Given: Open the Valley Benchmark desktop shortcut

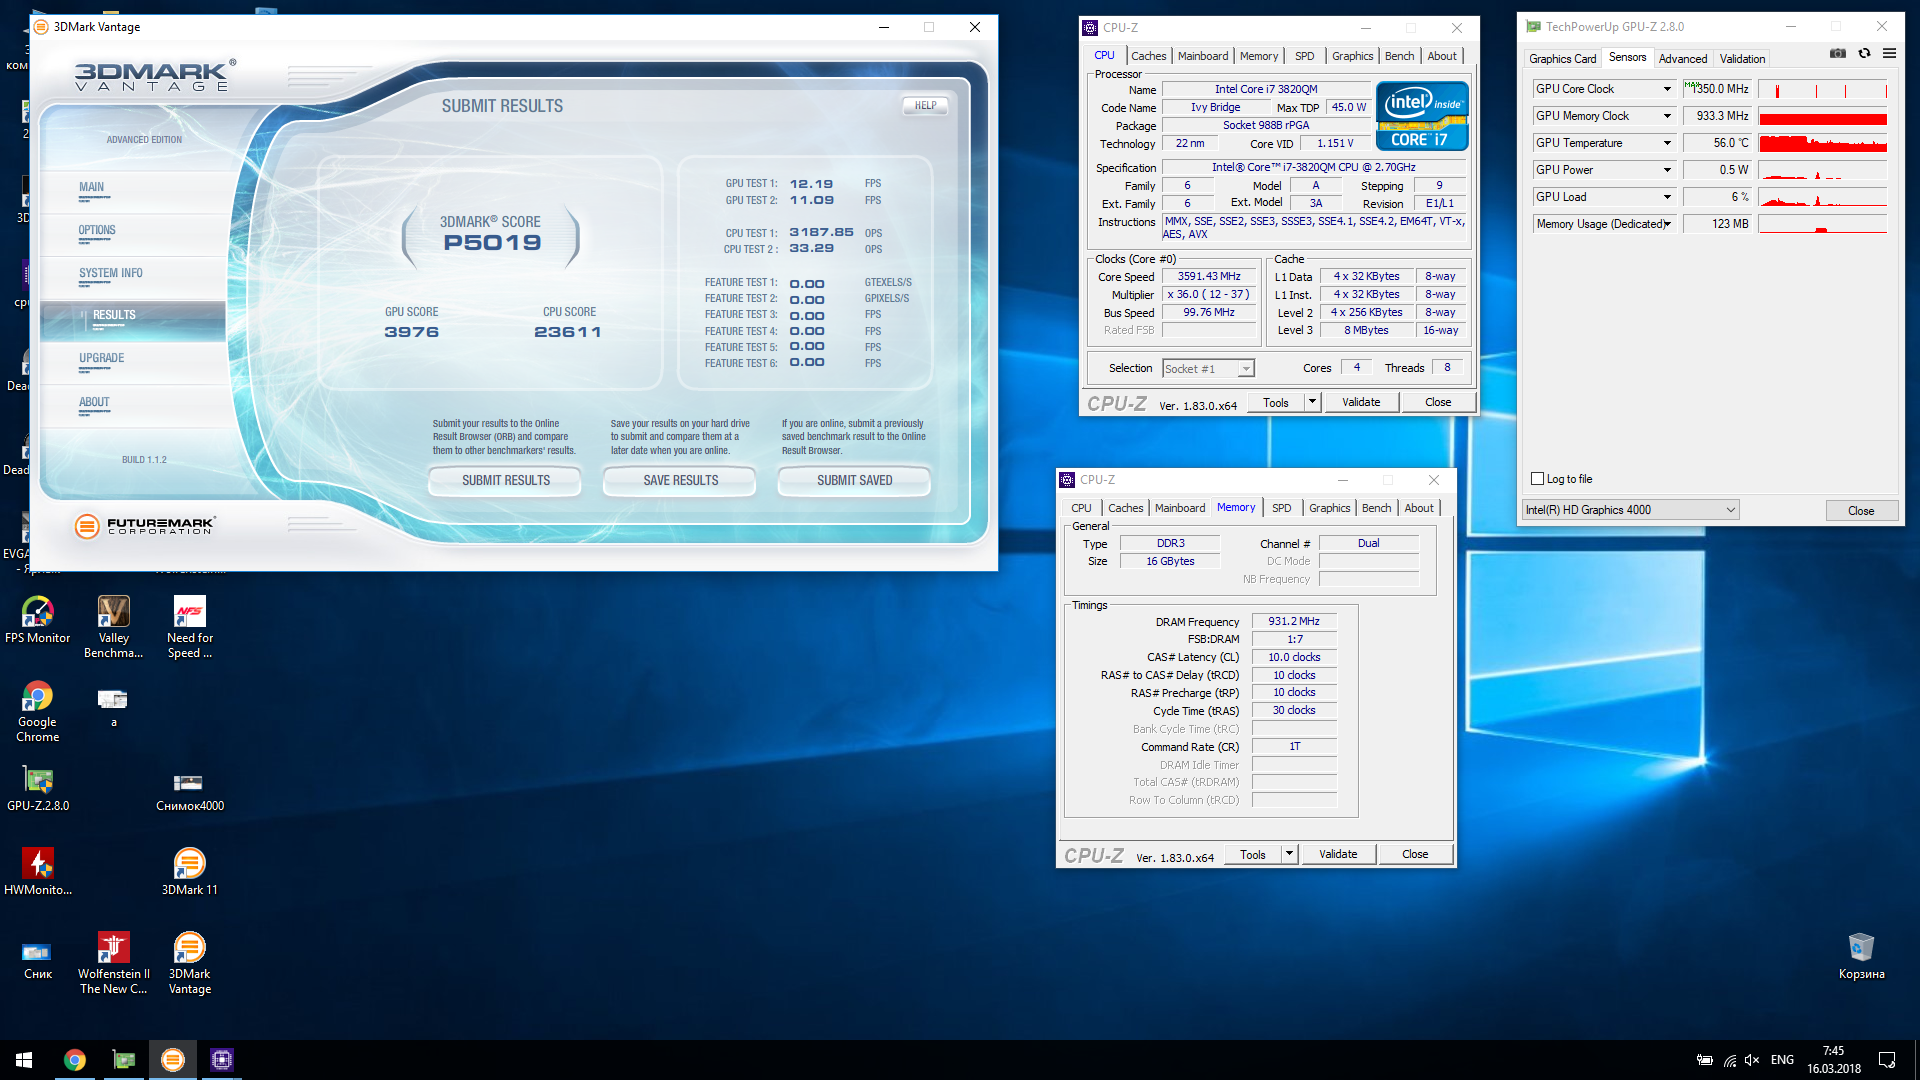Looking at the screenshot, I should pyautogui.click(x=114, y=627).
